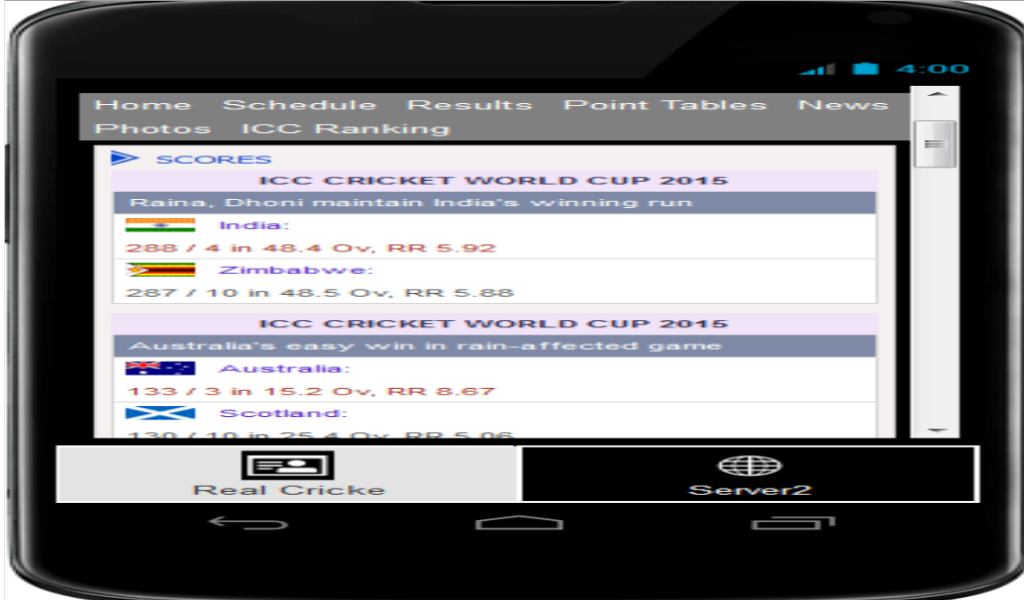Select the Australia: team name
Viewport: 1024px width, 600px height.
[x=284, y=369]
